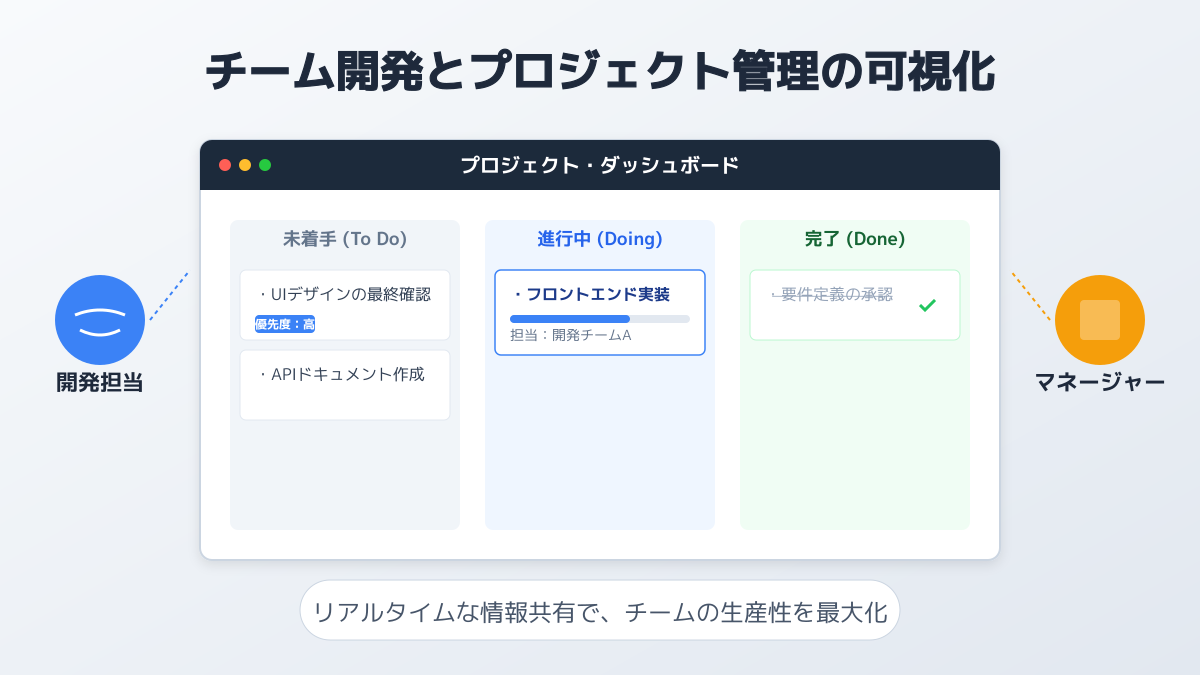The image size is (1200, 675).
Task: Click the 開発担当 label
Action: pos(100,382)
